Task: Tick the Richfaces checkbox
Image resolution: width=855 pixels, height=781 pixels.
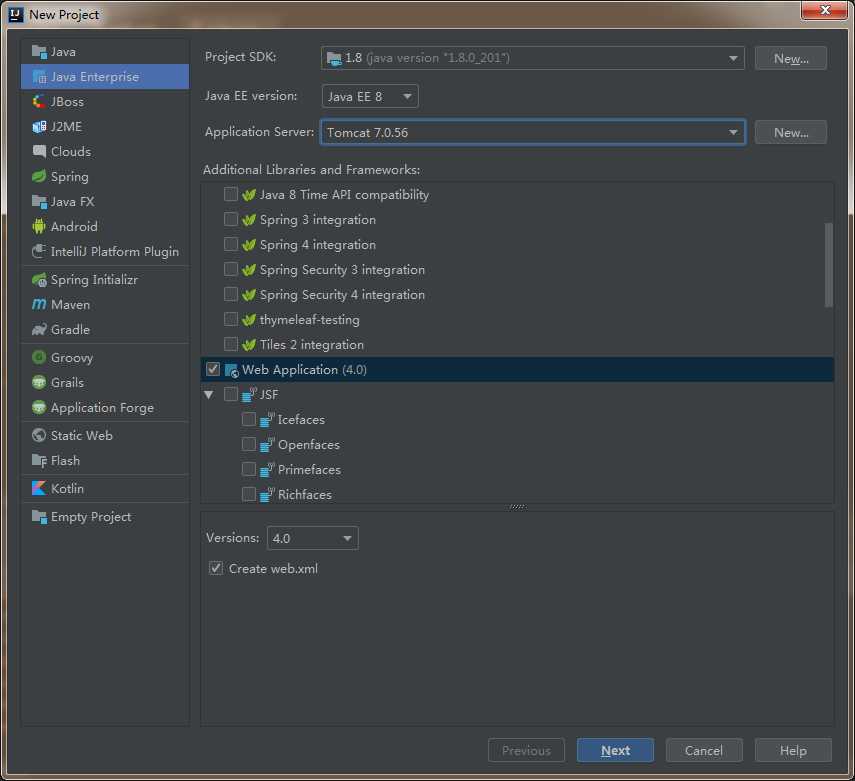Action: 249,494
